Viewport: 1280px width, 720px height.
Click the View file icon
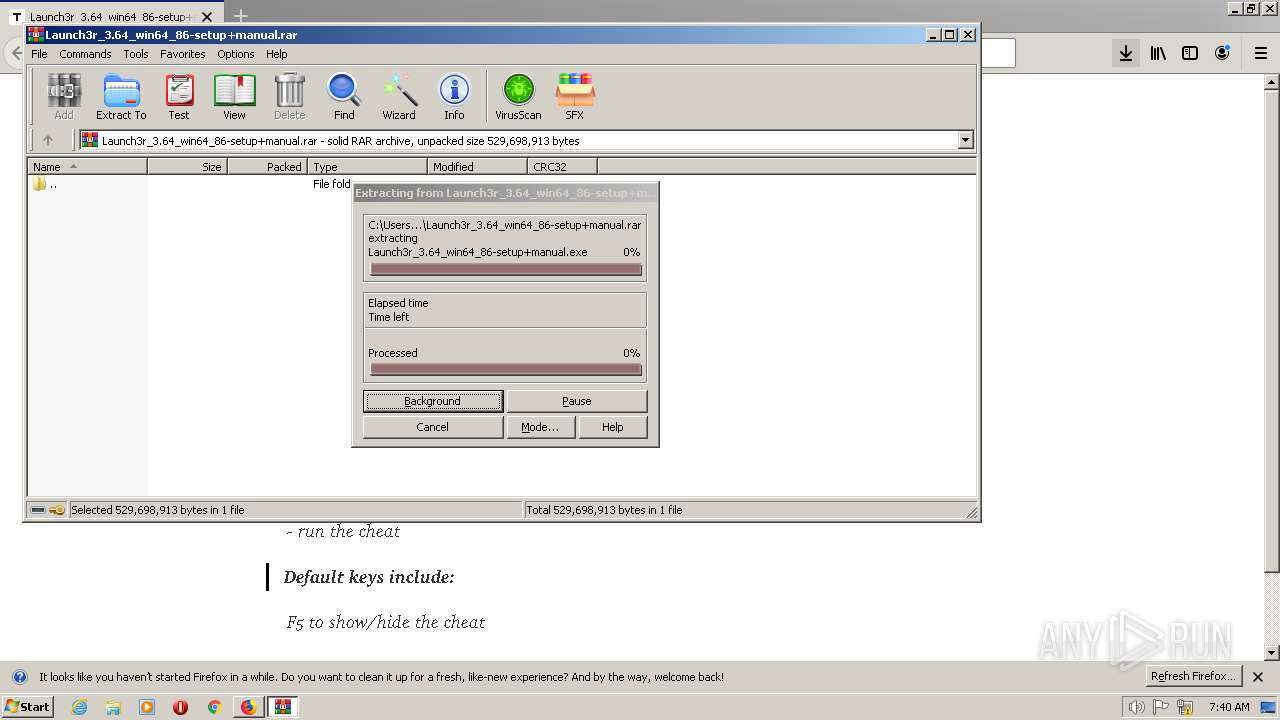(234, 97)
